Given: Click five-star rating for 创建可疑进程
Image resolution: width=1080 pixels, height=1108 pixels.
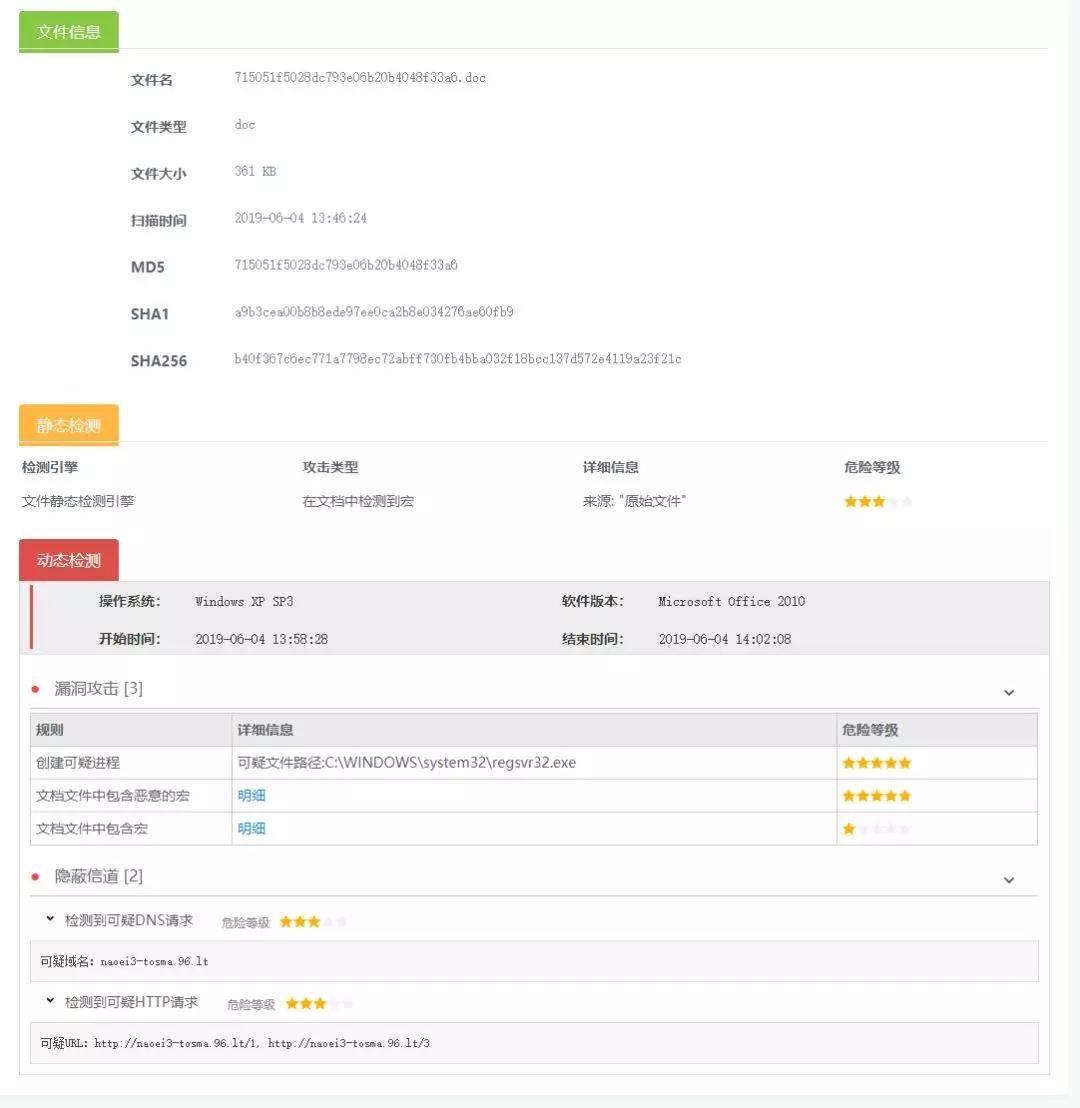Looking at the screenshot, I should coord(876,763).
